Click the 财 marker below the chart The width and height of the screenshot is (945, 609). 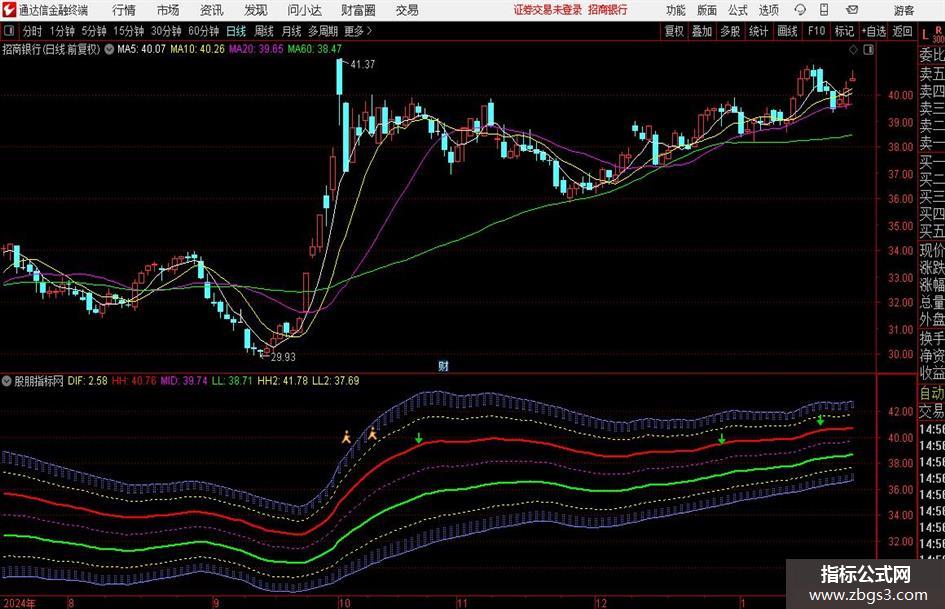(x=443, y=366)
